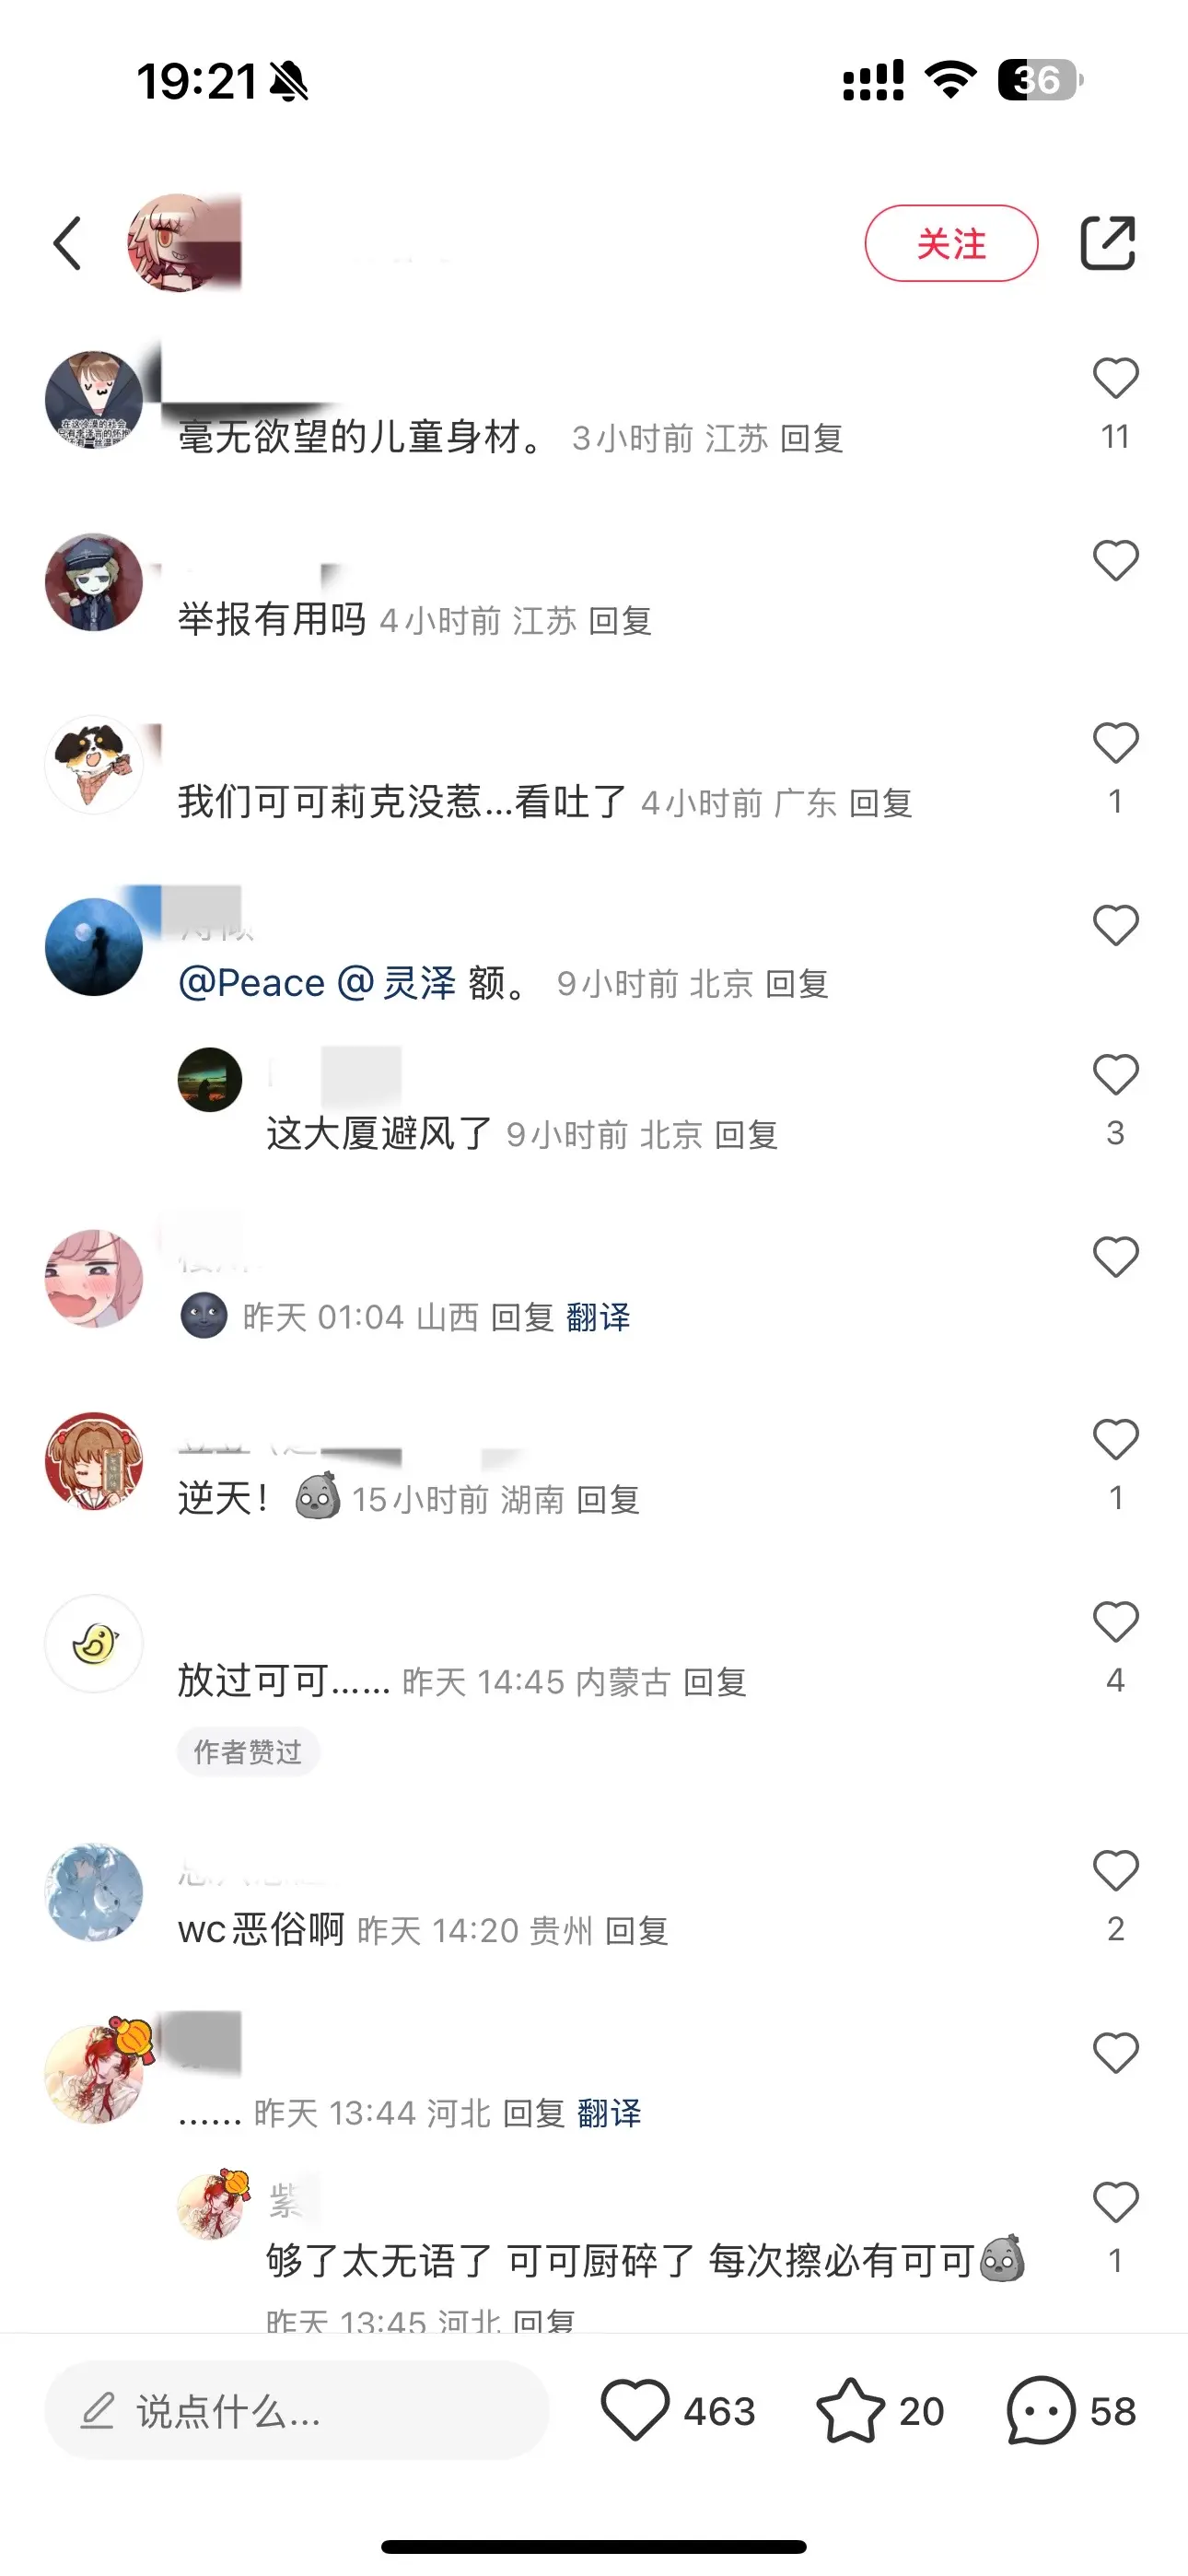This screenshot has width=1188, height=2576.
Task: Tap the back arrow icon
Action: click(x=67, y=243)
